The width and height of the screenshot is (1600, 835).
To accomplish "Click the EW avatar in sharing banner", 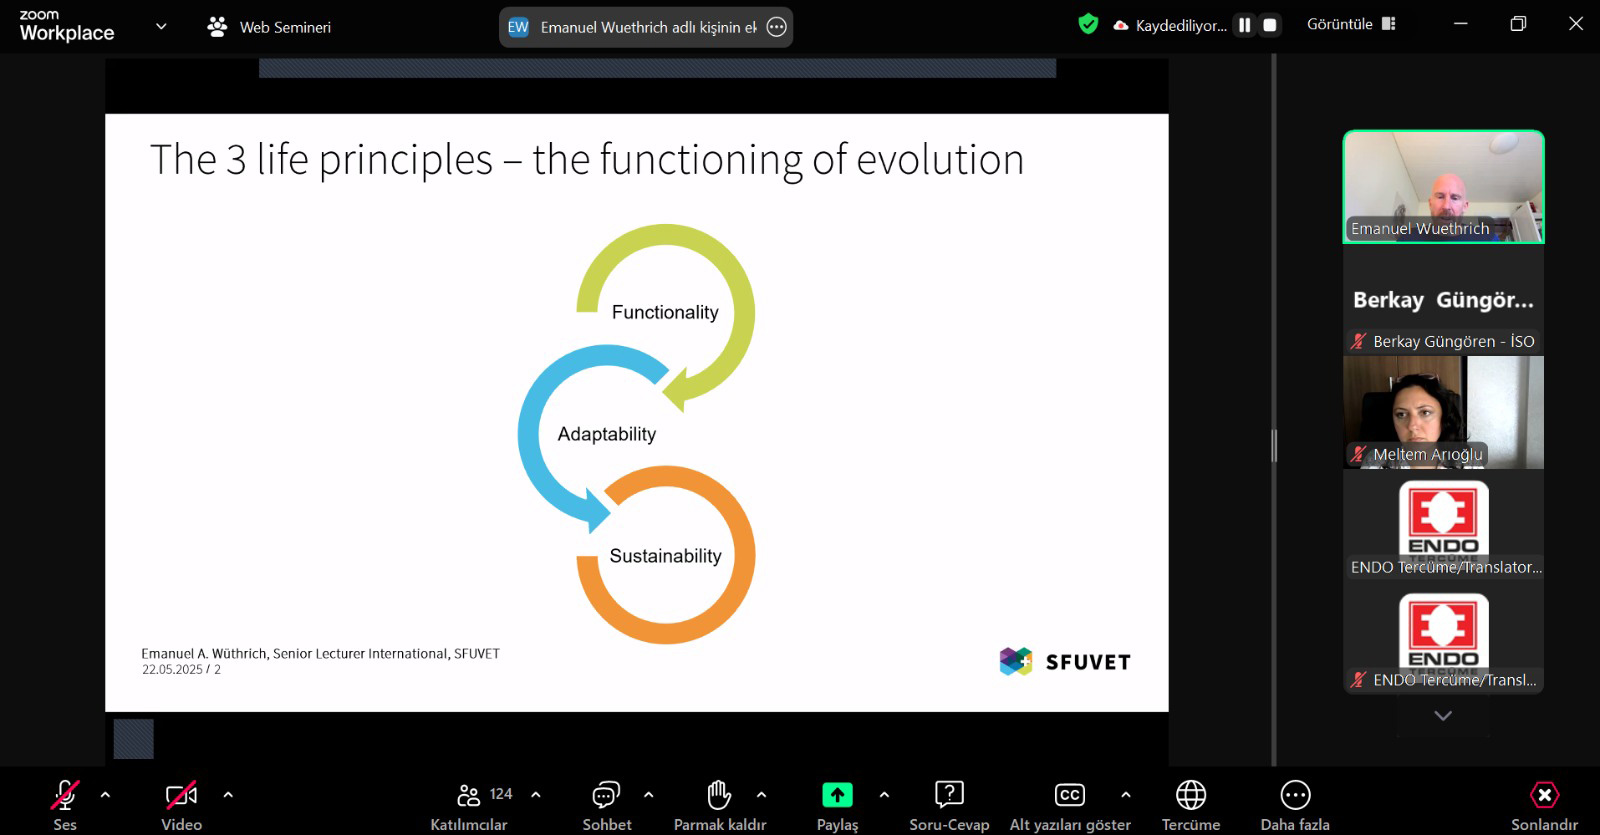I will click(x=518, y=27).
